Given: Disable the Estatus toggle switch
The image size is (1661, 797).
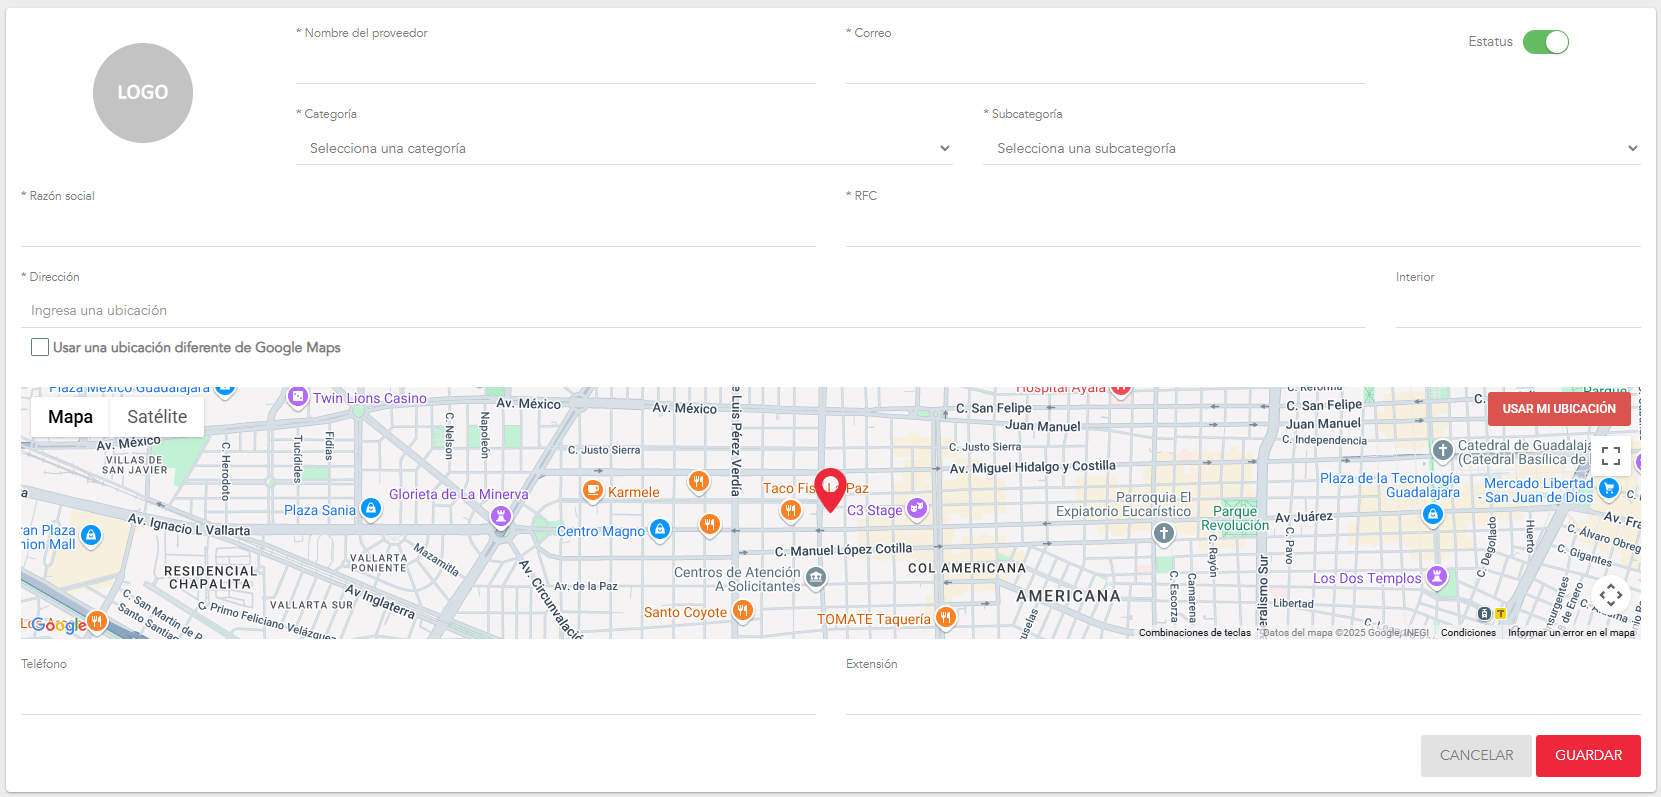Looking at the screenshot, I should (1545, 42).
